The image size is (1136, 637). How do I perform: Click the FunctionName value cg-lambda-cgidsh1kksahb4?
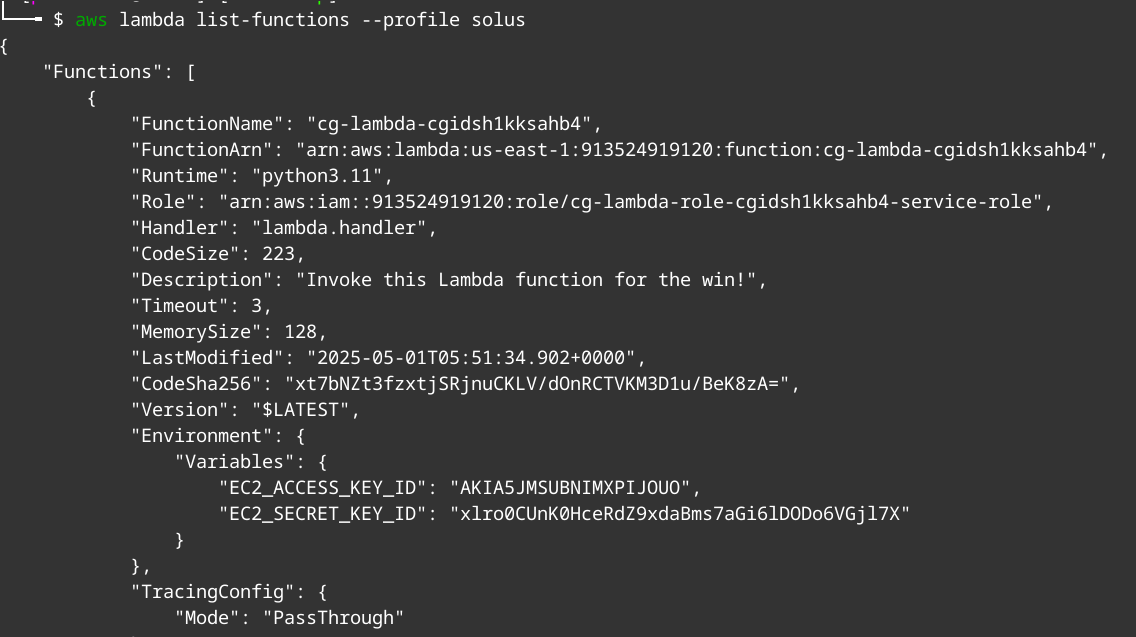pyautogui.click(x=449, y=124)
